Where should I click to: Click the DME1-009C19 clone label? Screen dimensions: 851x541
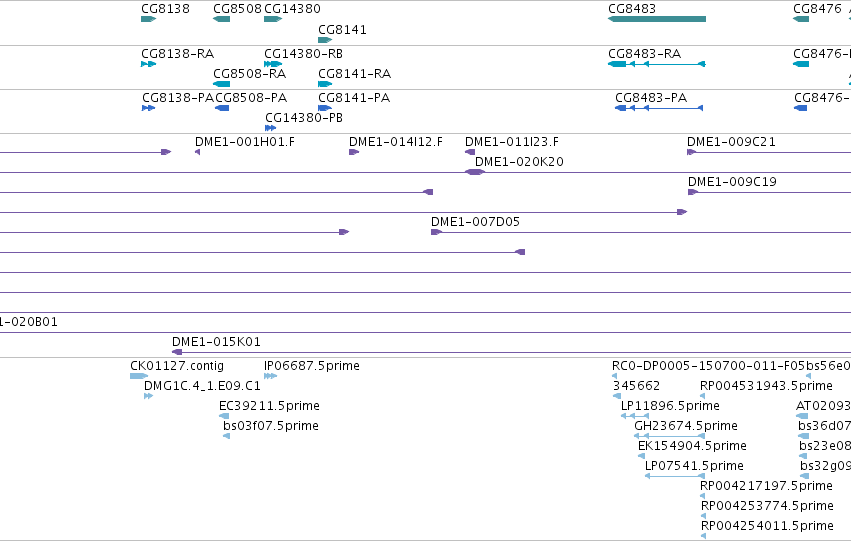[x=732, y=182]
